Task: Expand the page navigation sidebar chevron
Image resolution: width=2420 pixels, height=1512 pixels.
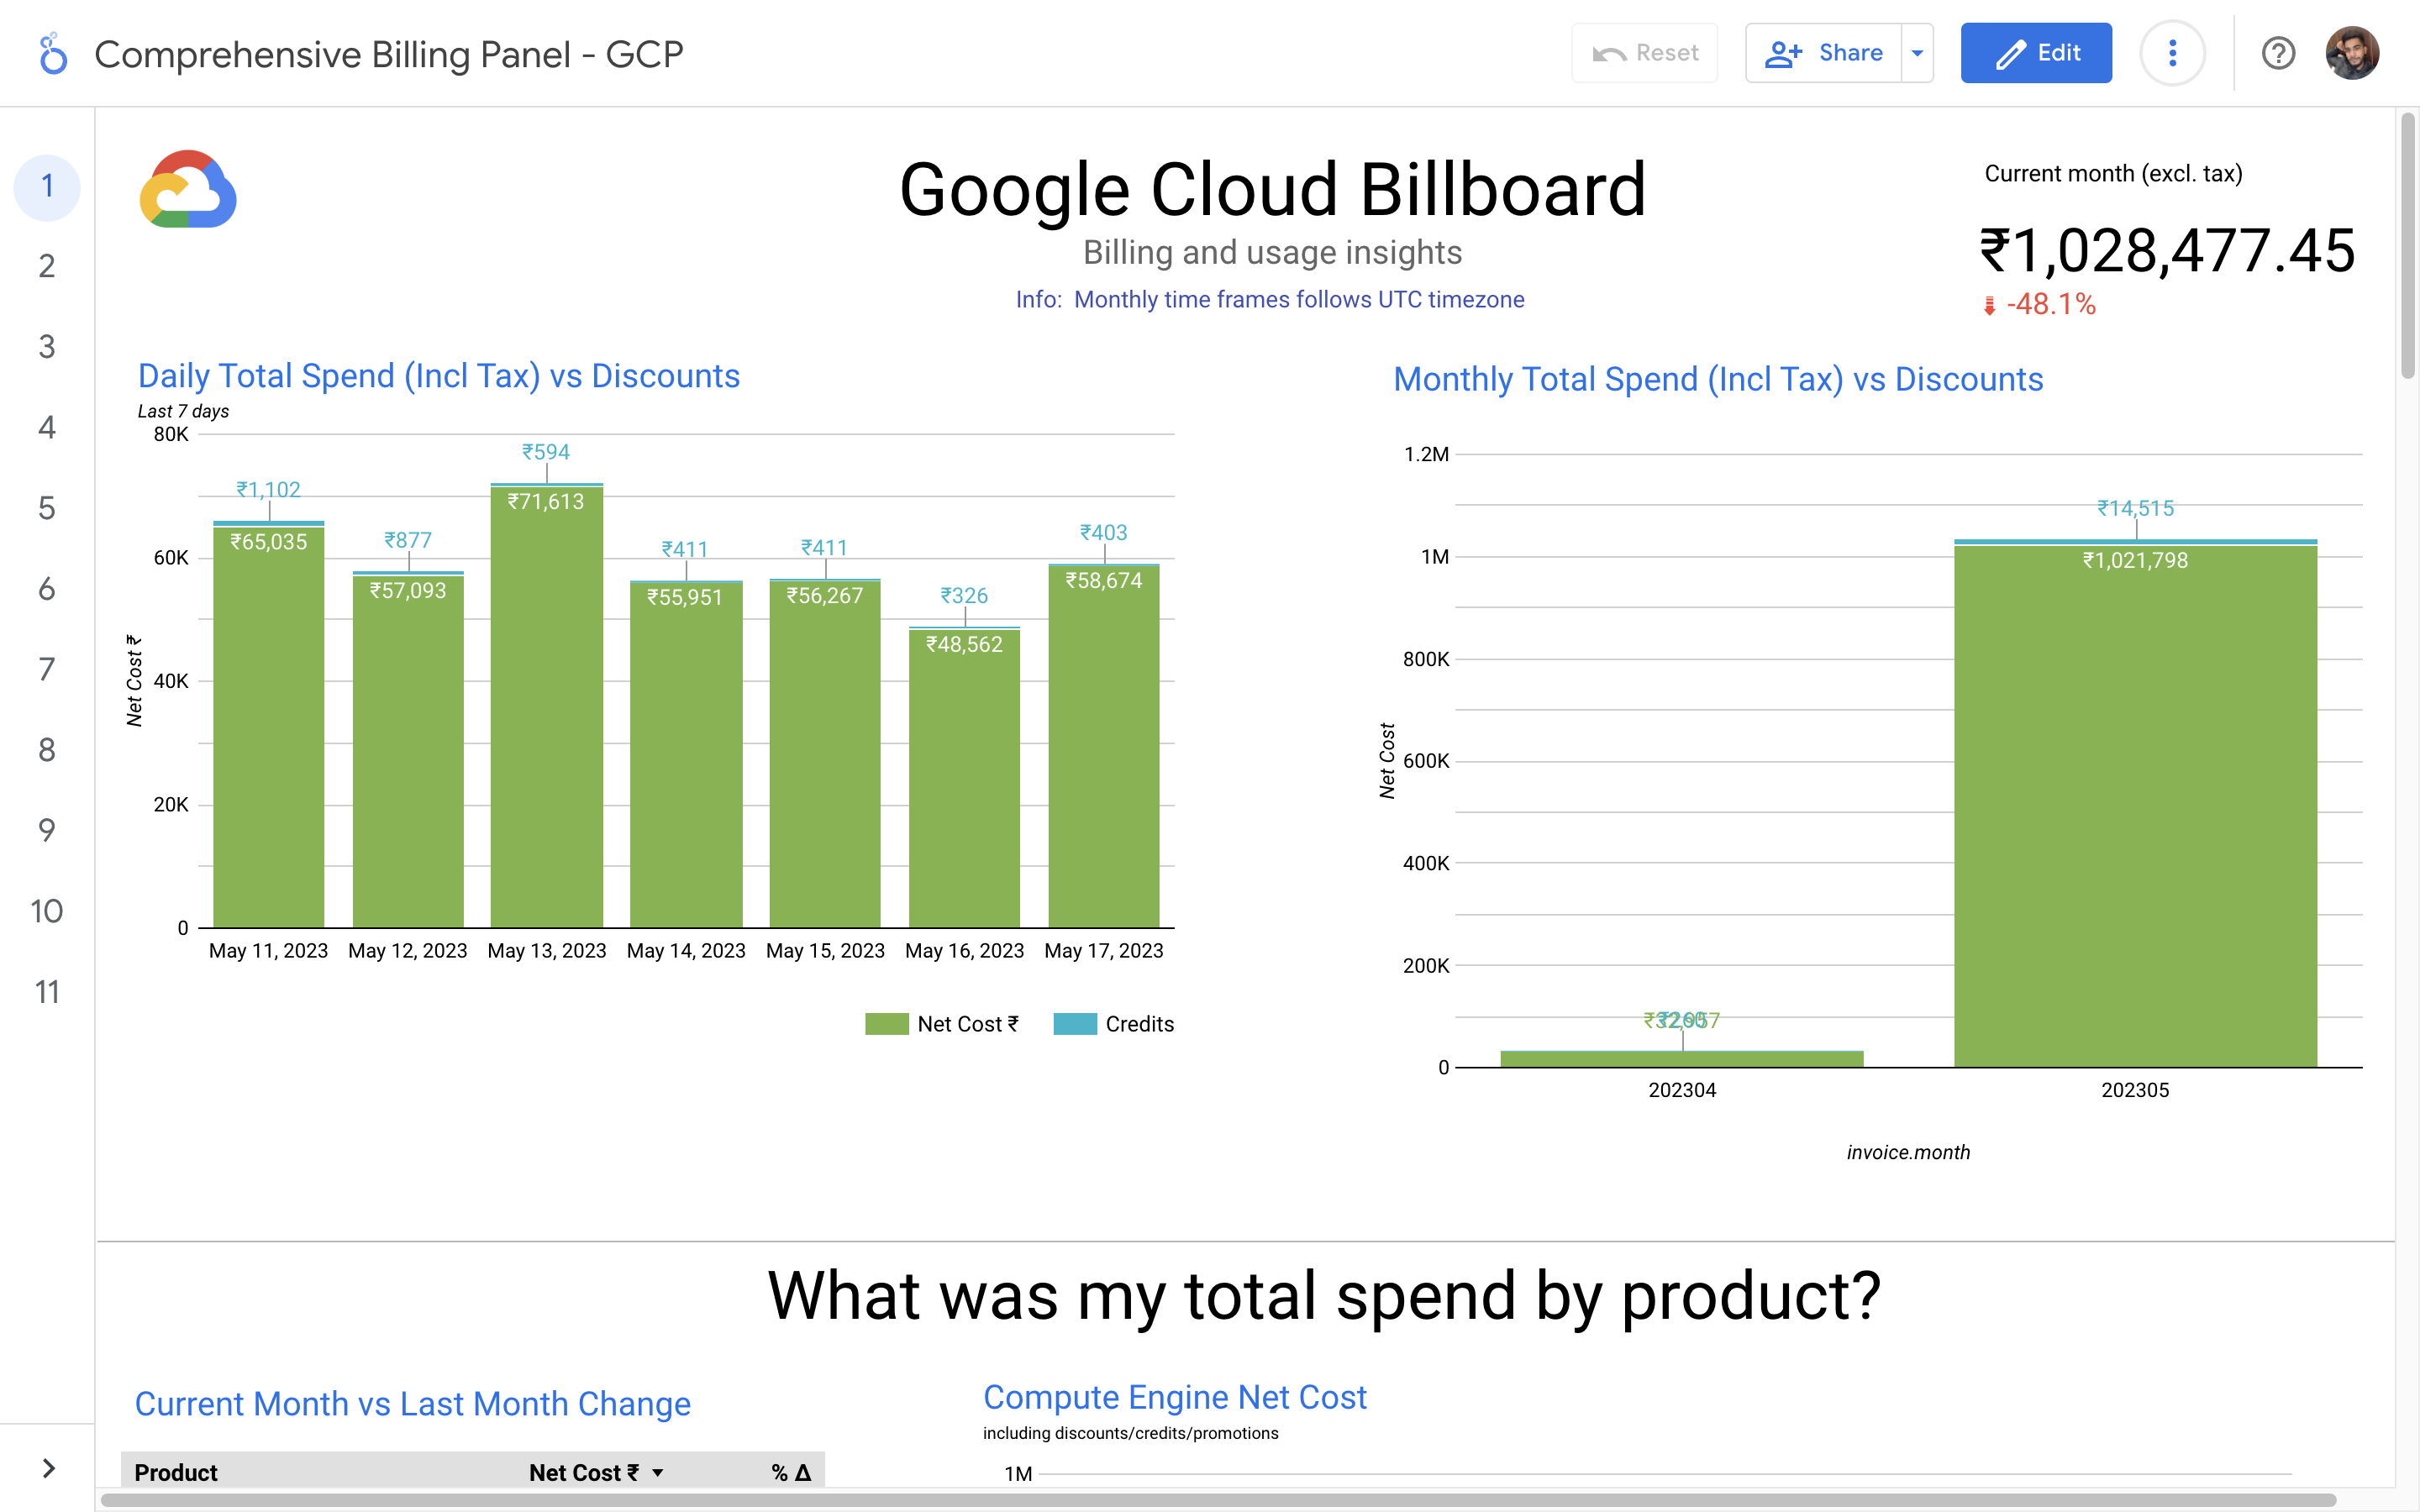Action: click(x=48, y=1468)
